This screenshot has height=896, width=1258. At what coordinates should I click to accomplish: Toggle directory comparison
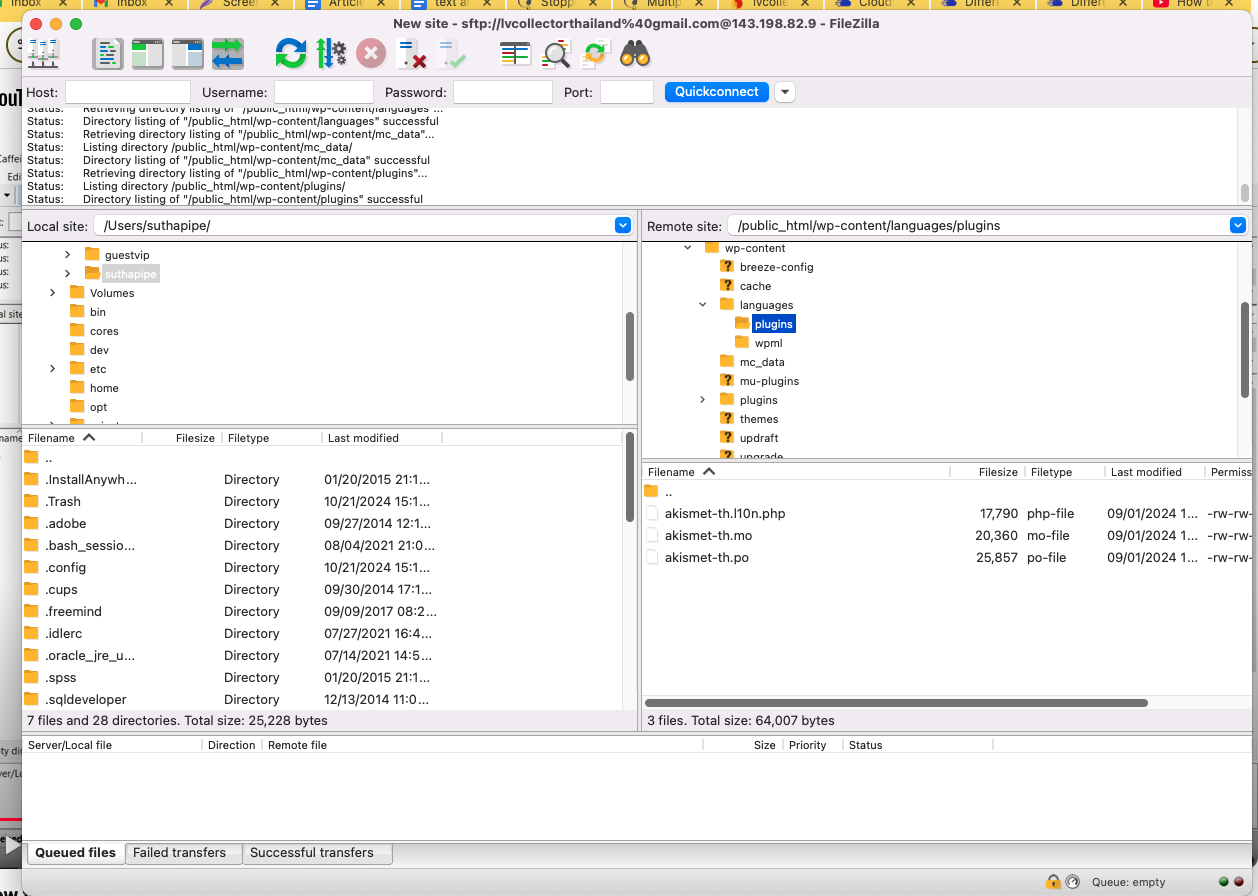[x=555, y=53]
